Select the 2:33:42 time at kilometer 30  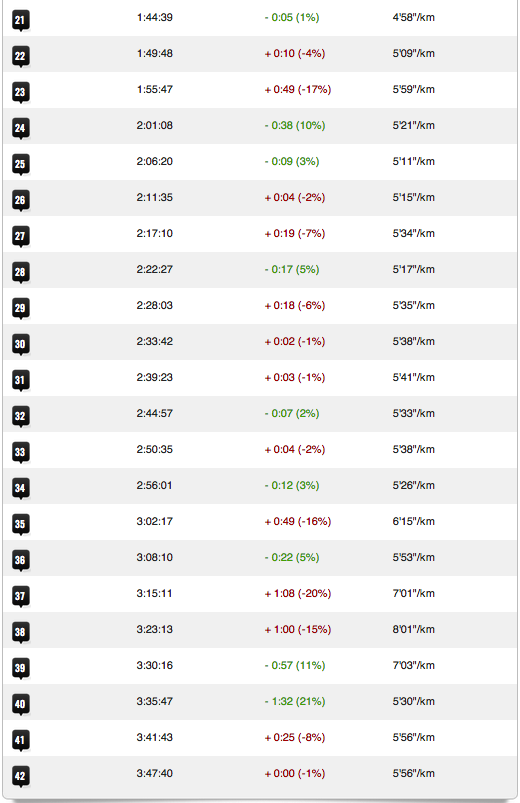click(x=155, y=342)
